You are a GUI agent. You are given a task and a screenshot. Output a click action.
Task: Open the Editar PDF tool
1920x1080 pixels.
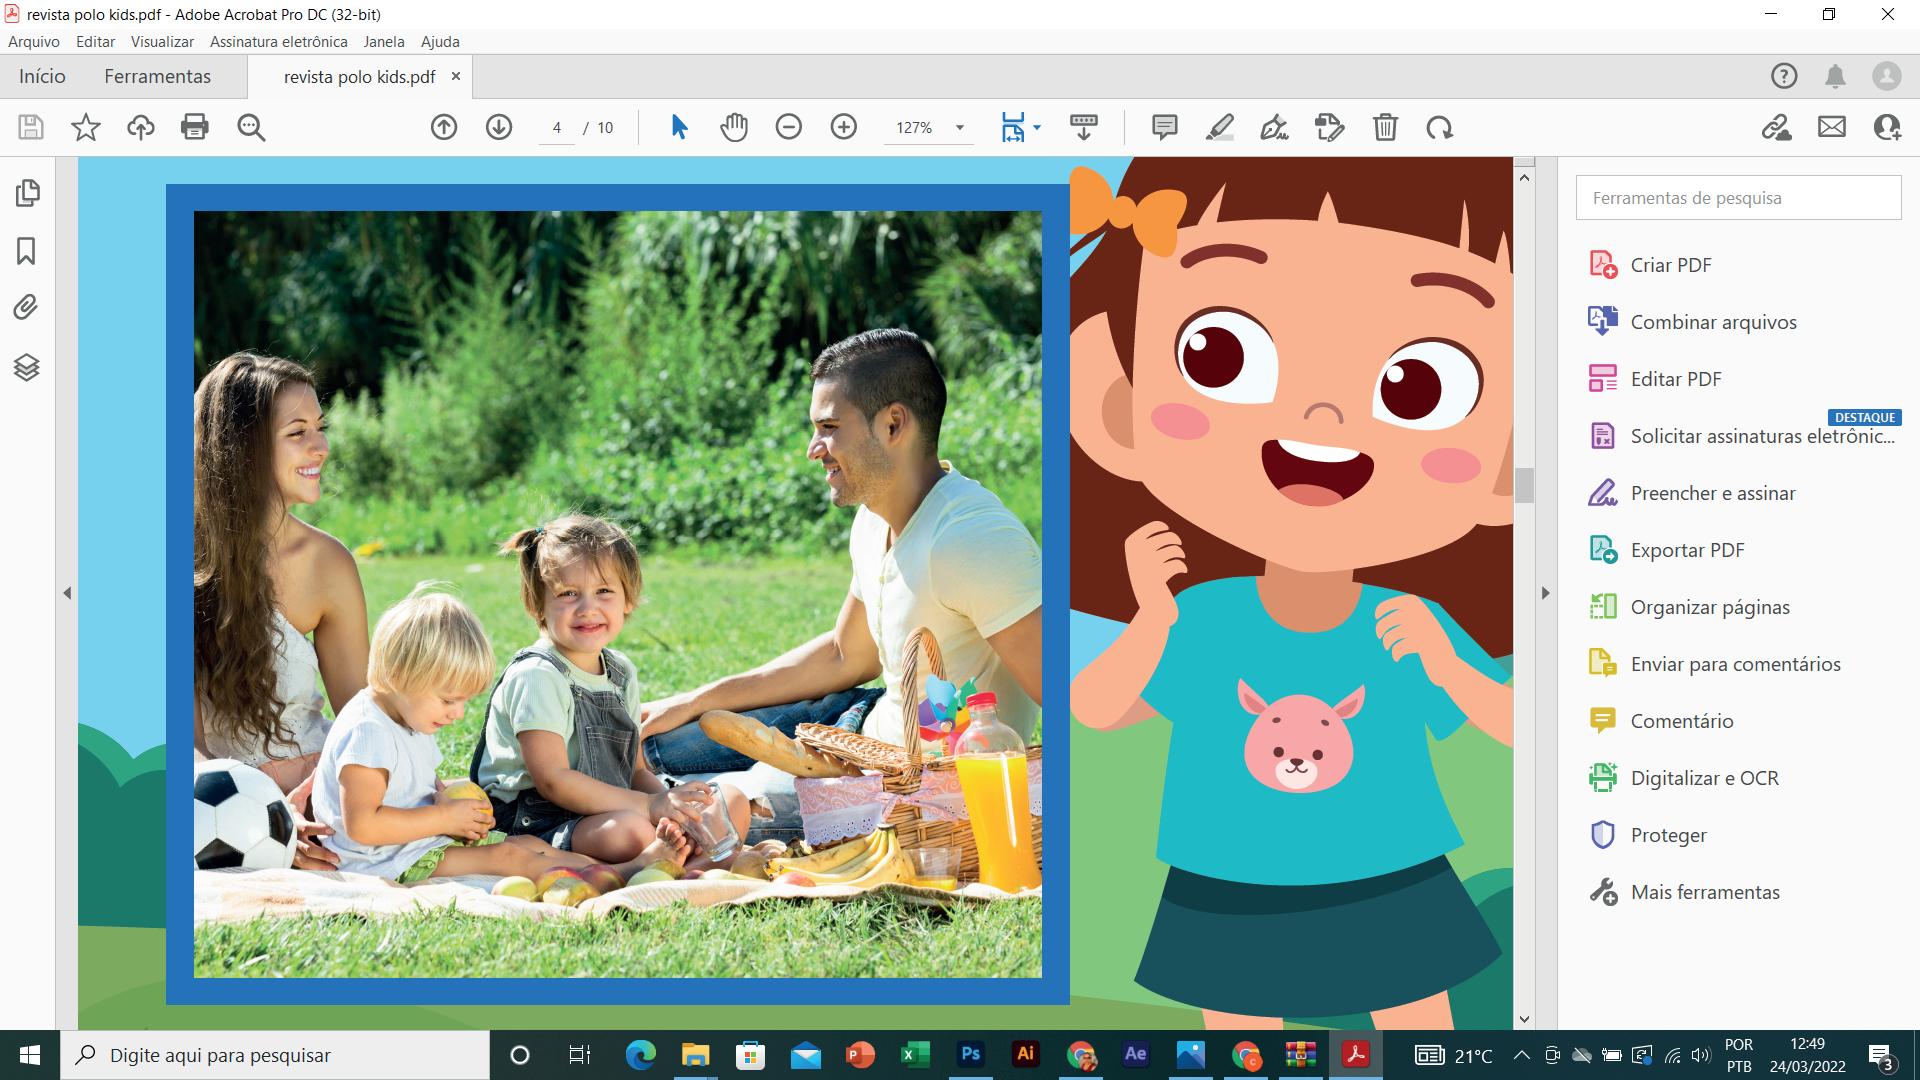(1676, 379)
